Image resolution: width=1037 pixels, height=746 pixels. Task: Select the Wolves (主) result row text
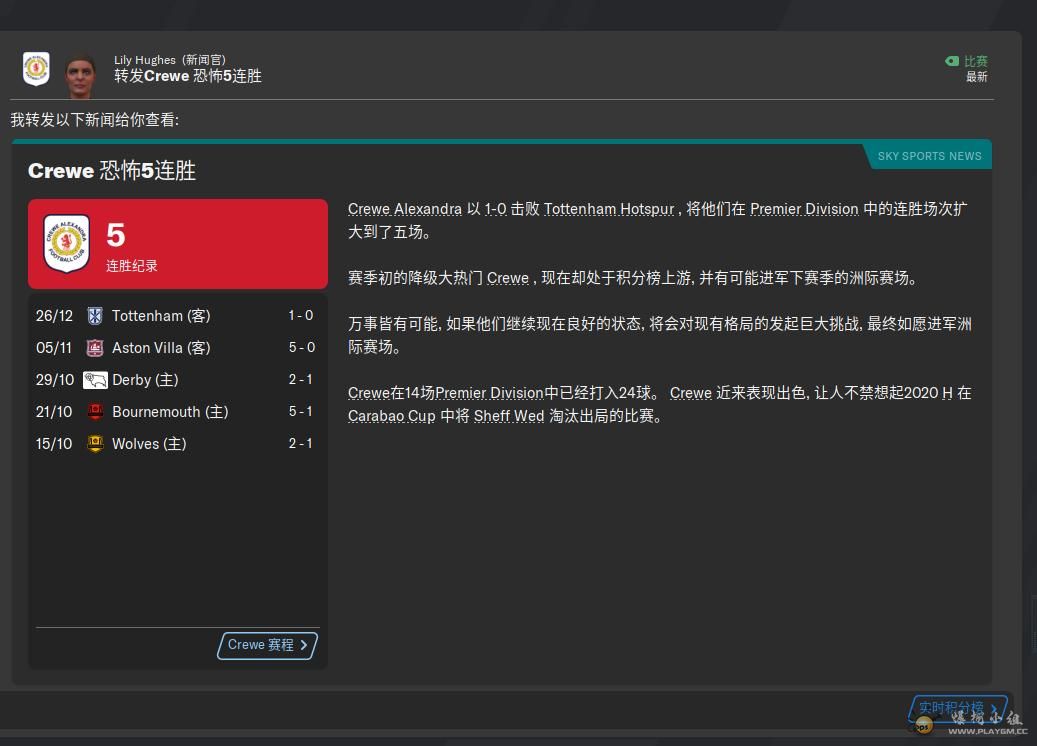pos(149,443)
